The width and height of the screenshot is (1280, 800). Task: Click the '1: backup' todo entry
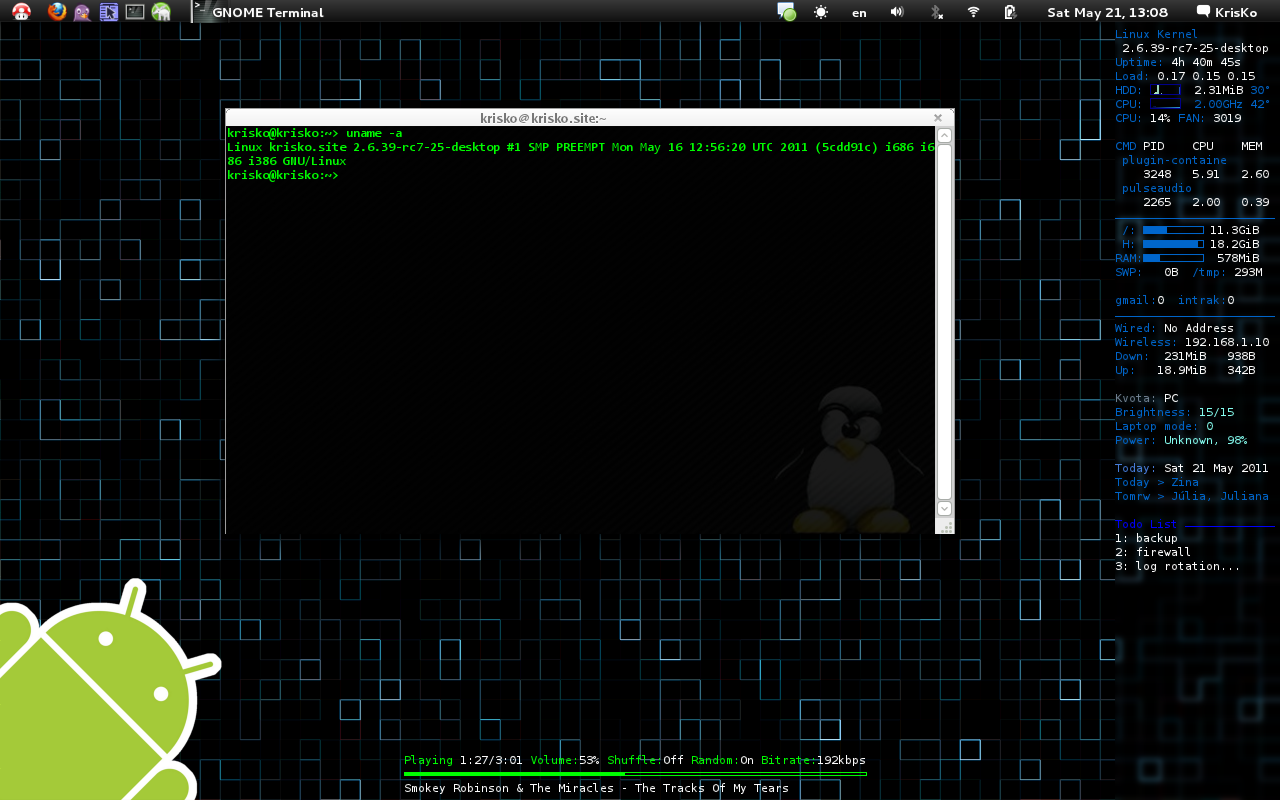(x=1146, y=538)
